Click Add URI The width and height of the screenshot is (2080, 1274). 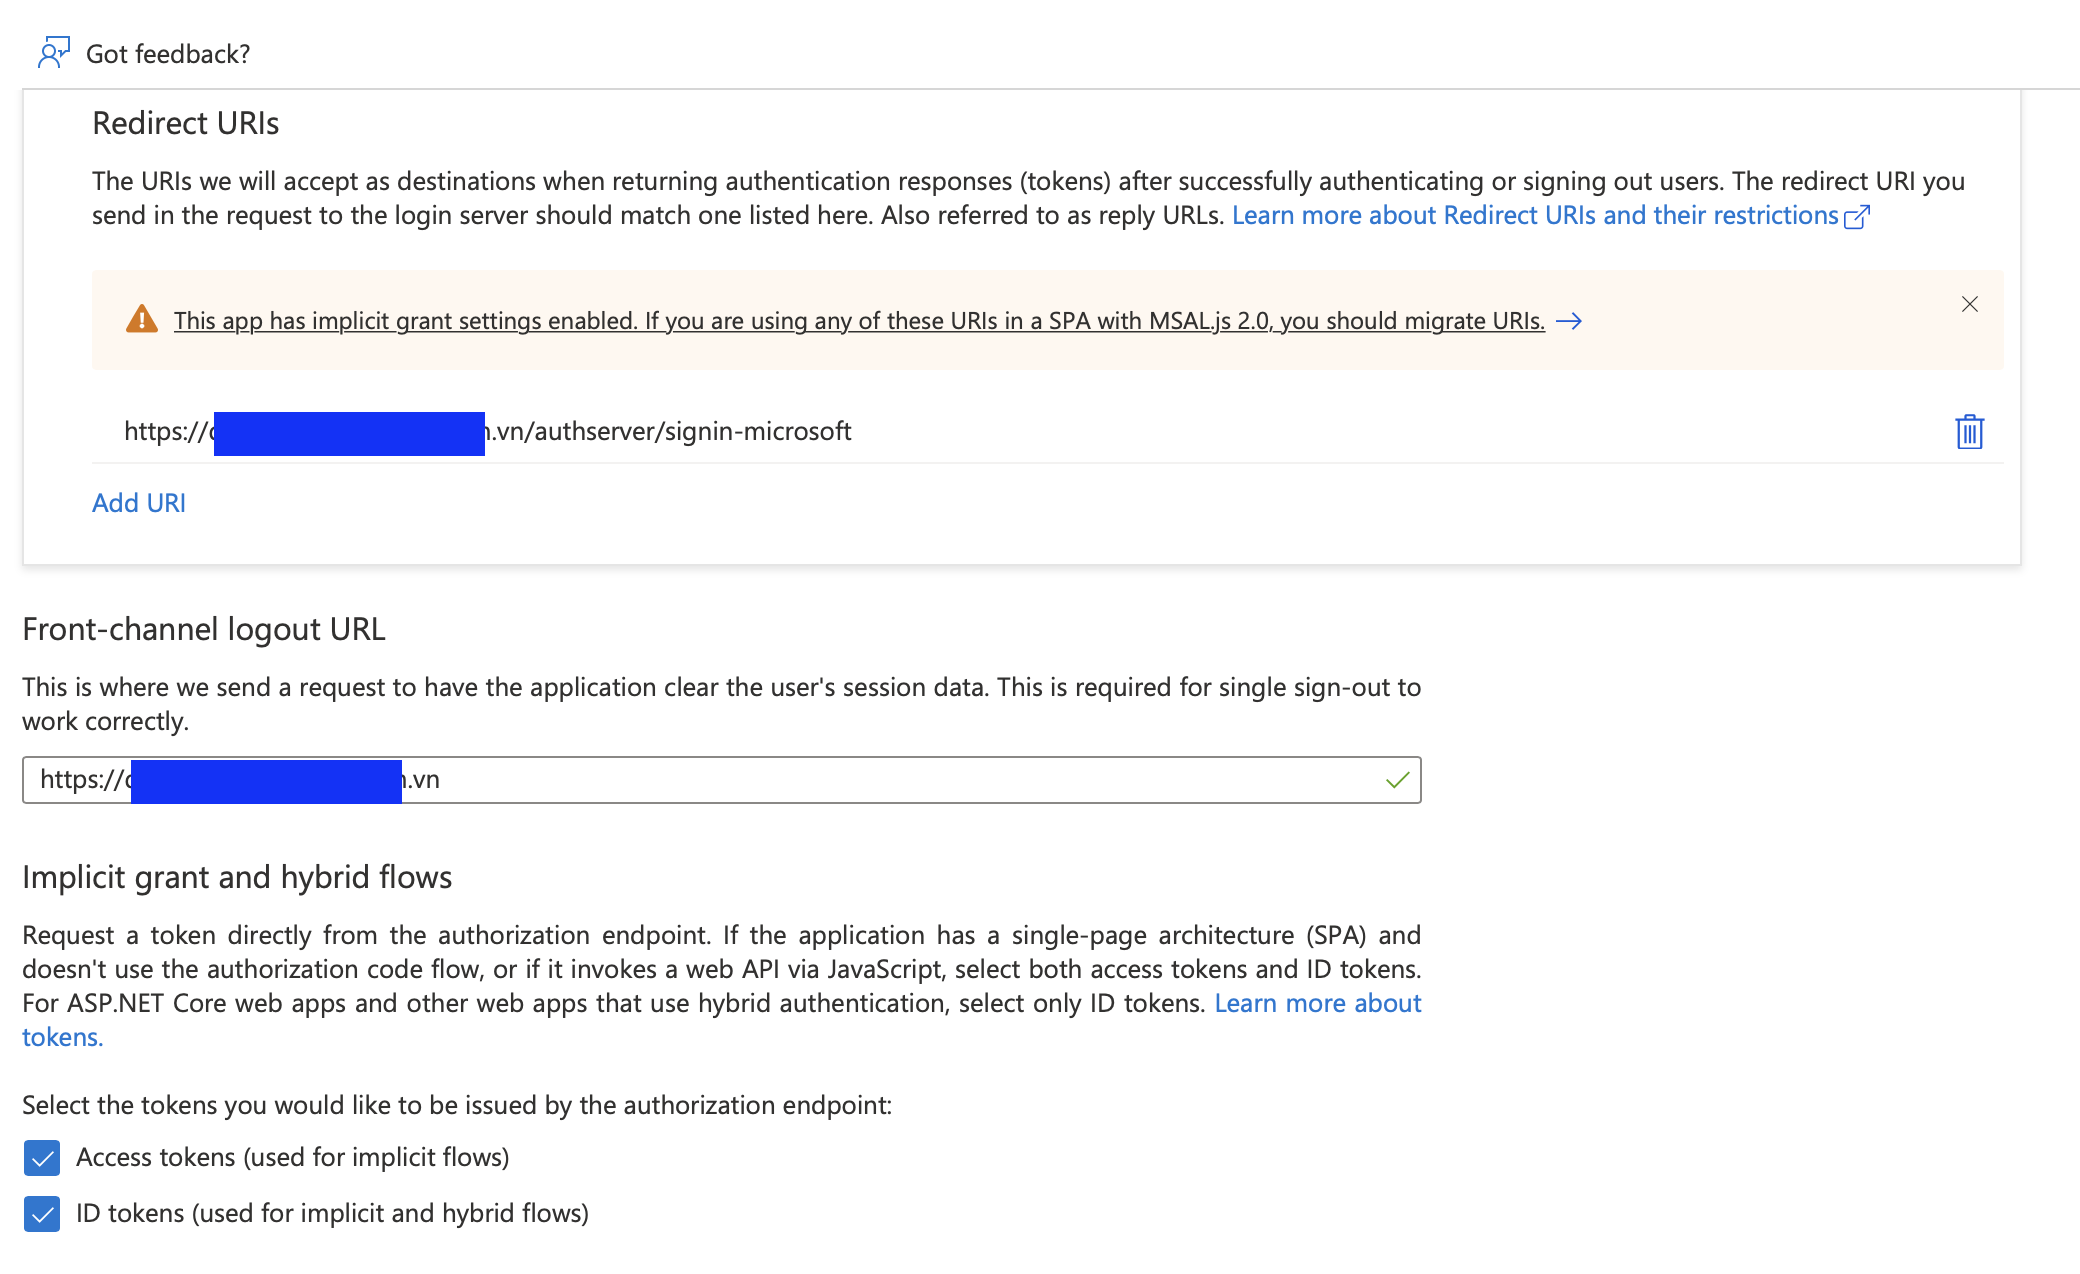click(x=139, y=503)
